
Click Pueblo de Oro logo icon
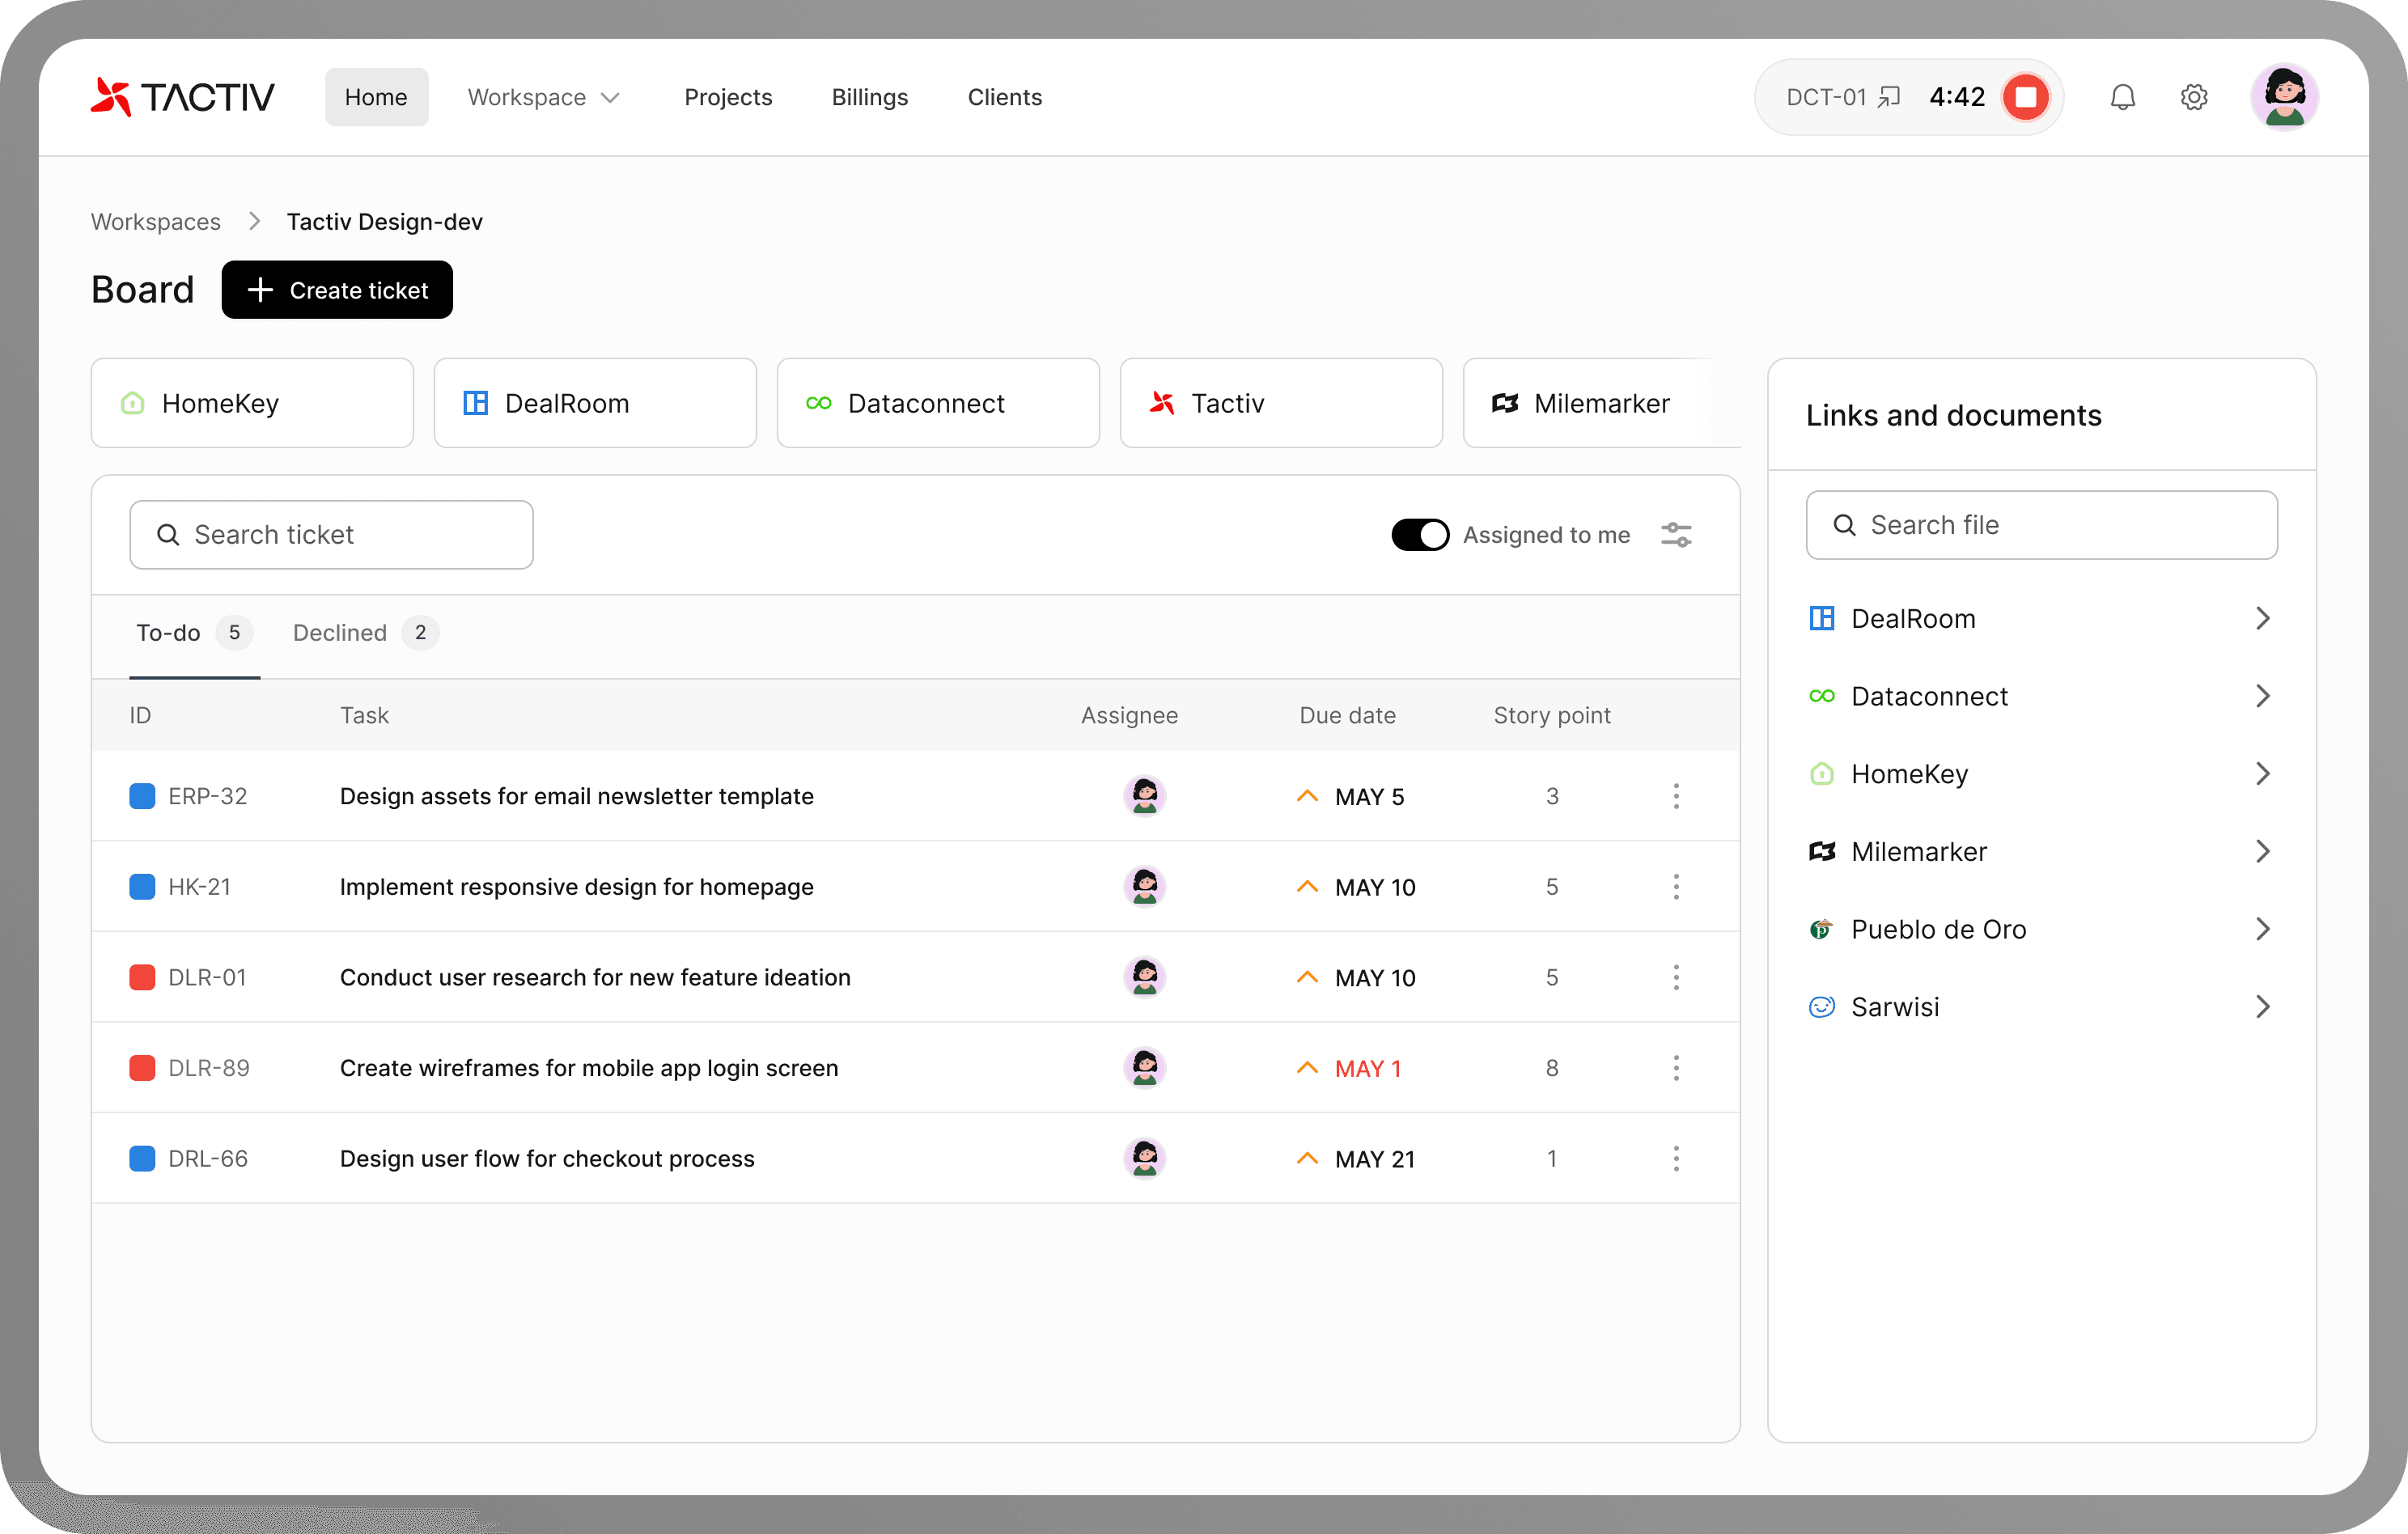tap(1822, 929)
